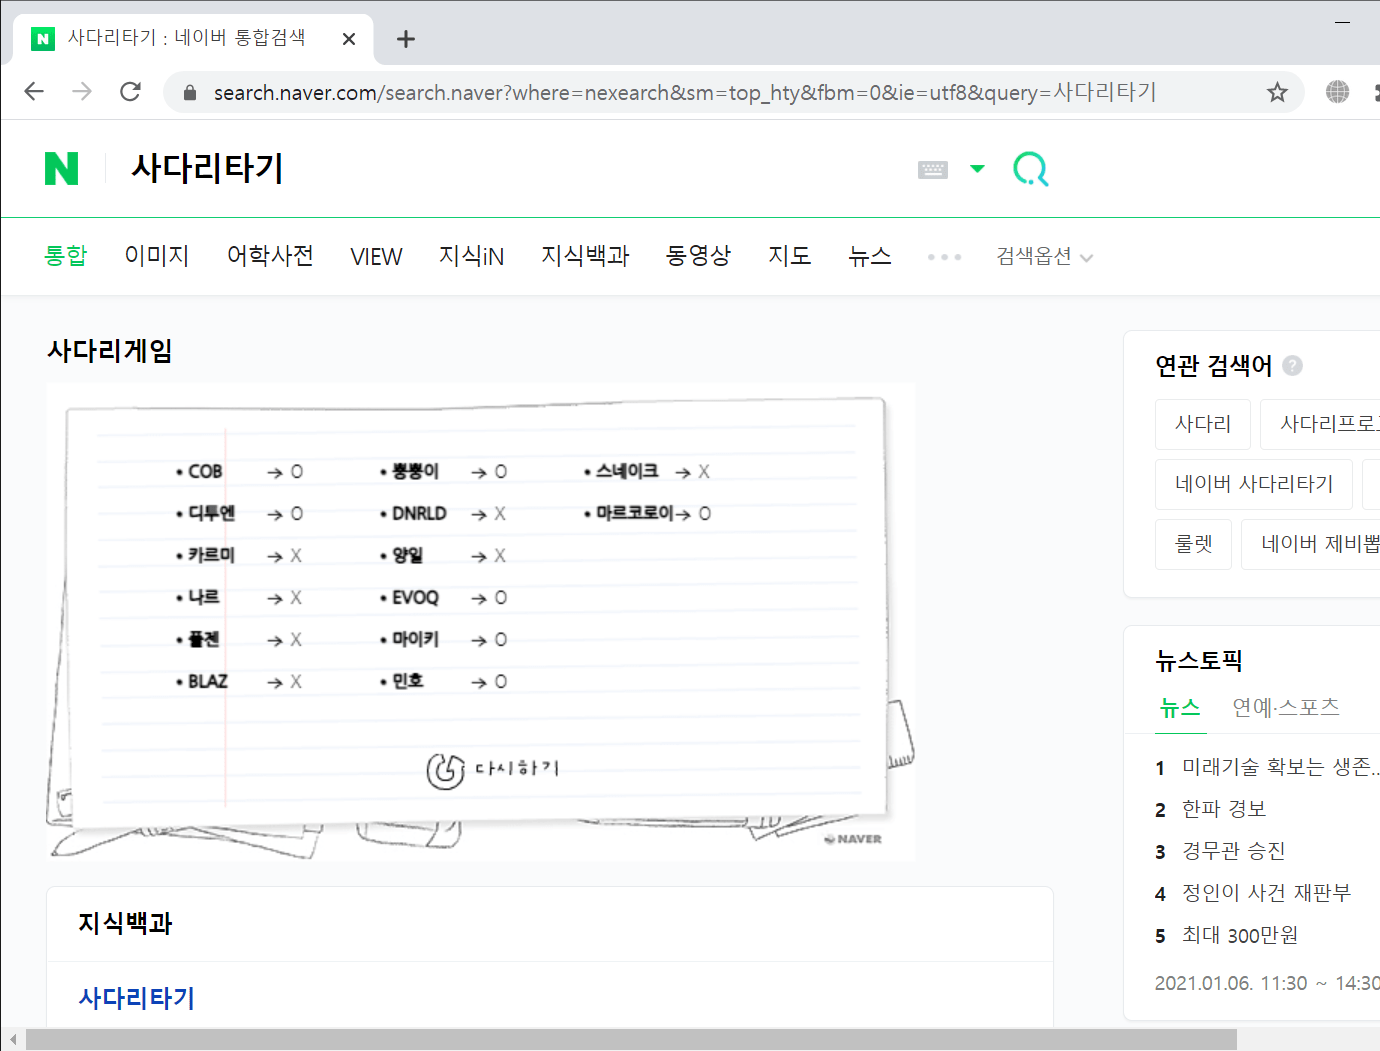1380x1051 pixels.
Task: Expand the search history dropdown arrow
Action: click(x=978, y=168)
